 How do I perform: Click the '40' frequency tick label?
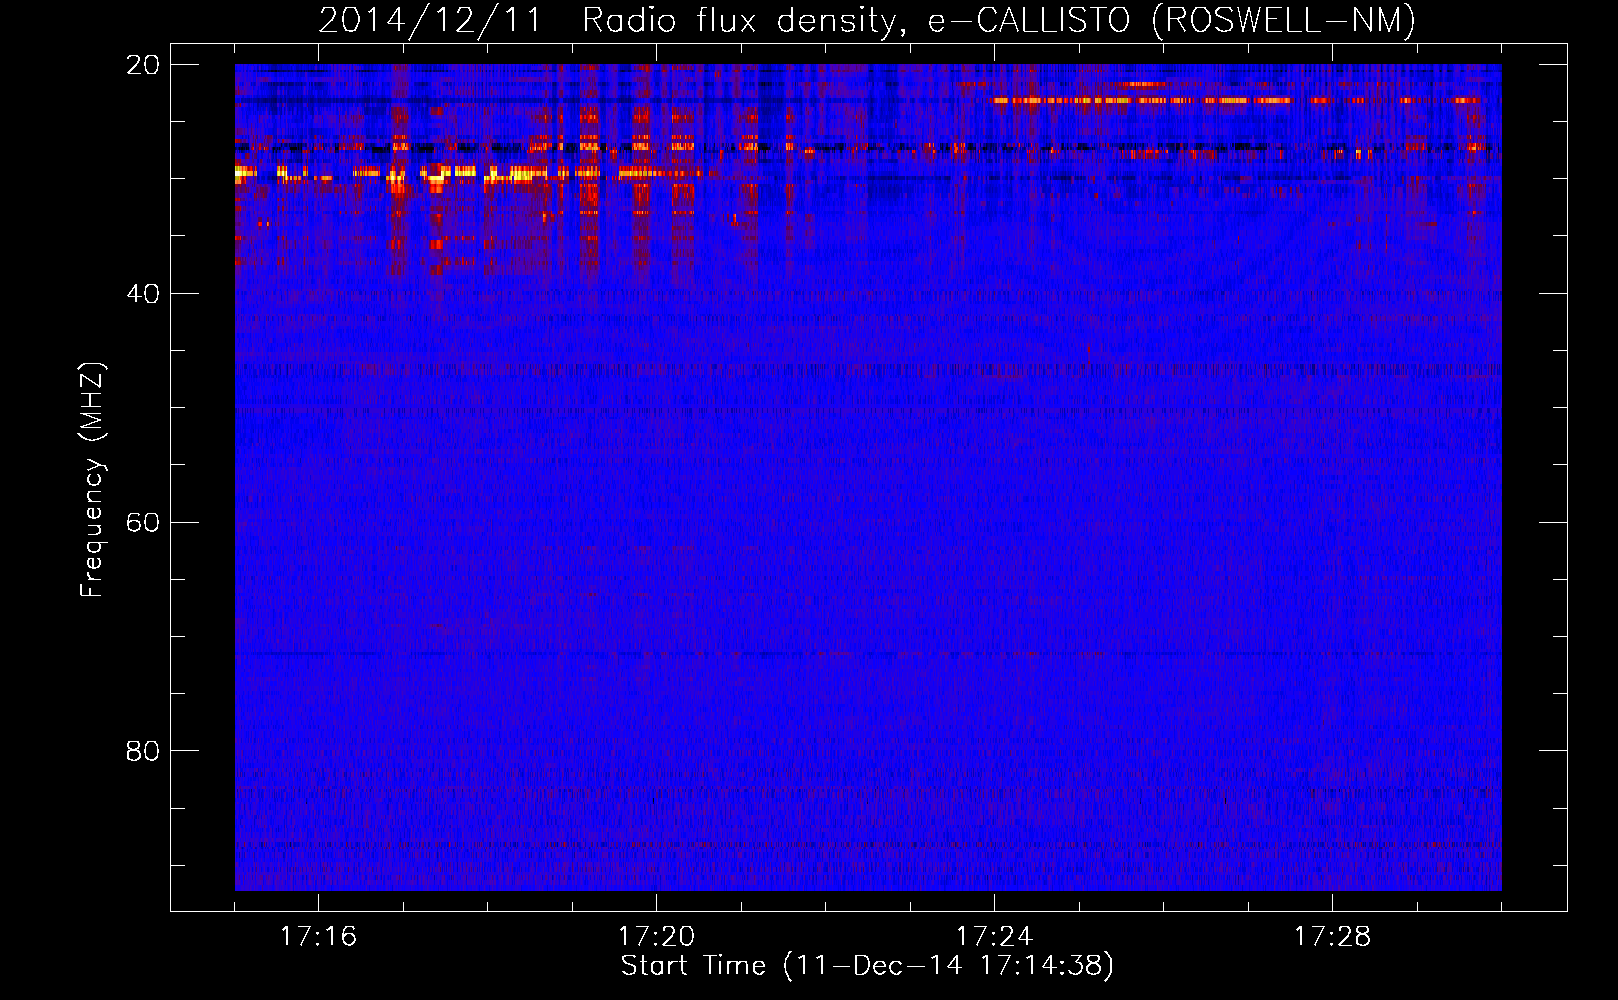(142, 294)
